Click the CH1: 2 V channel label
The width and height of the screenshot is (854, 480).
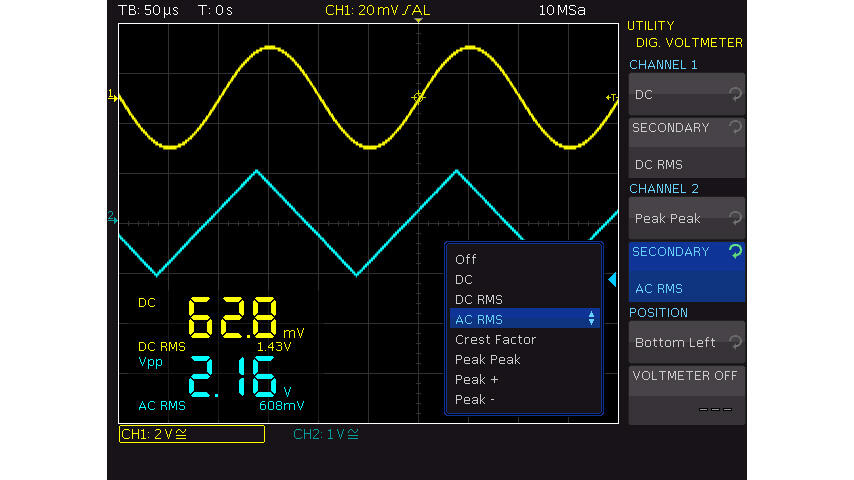coord(191,434)
